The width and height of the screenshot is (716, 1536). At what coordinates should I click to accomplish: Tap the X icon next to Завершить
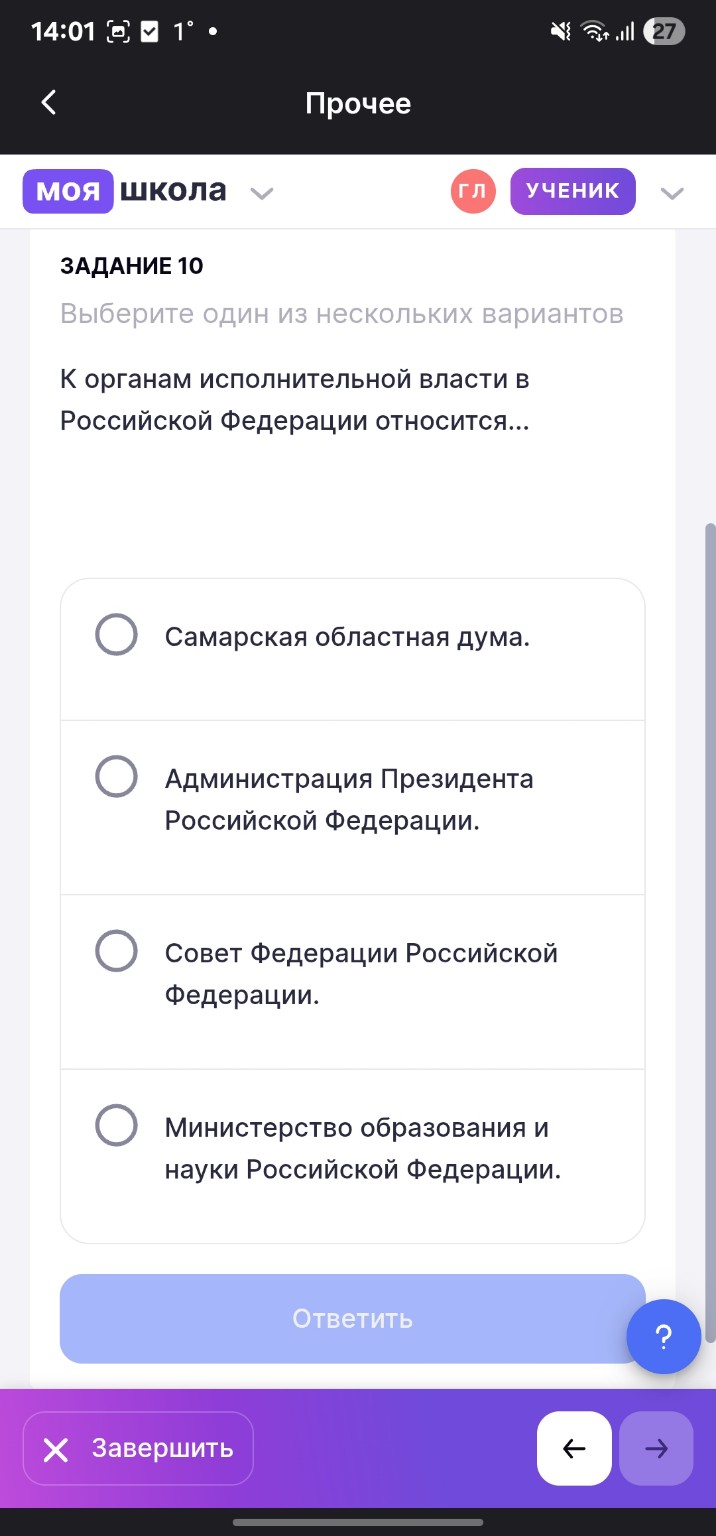tap(56, 1448)
